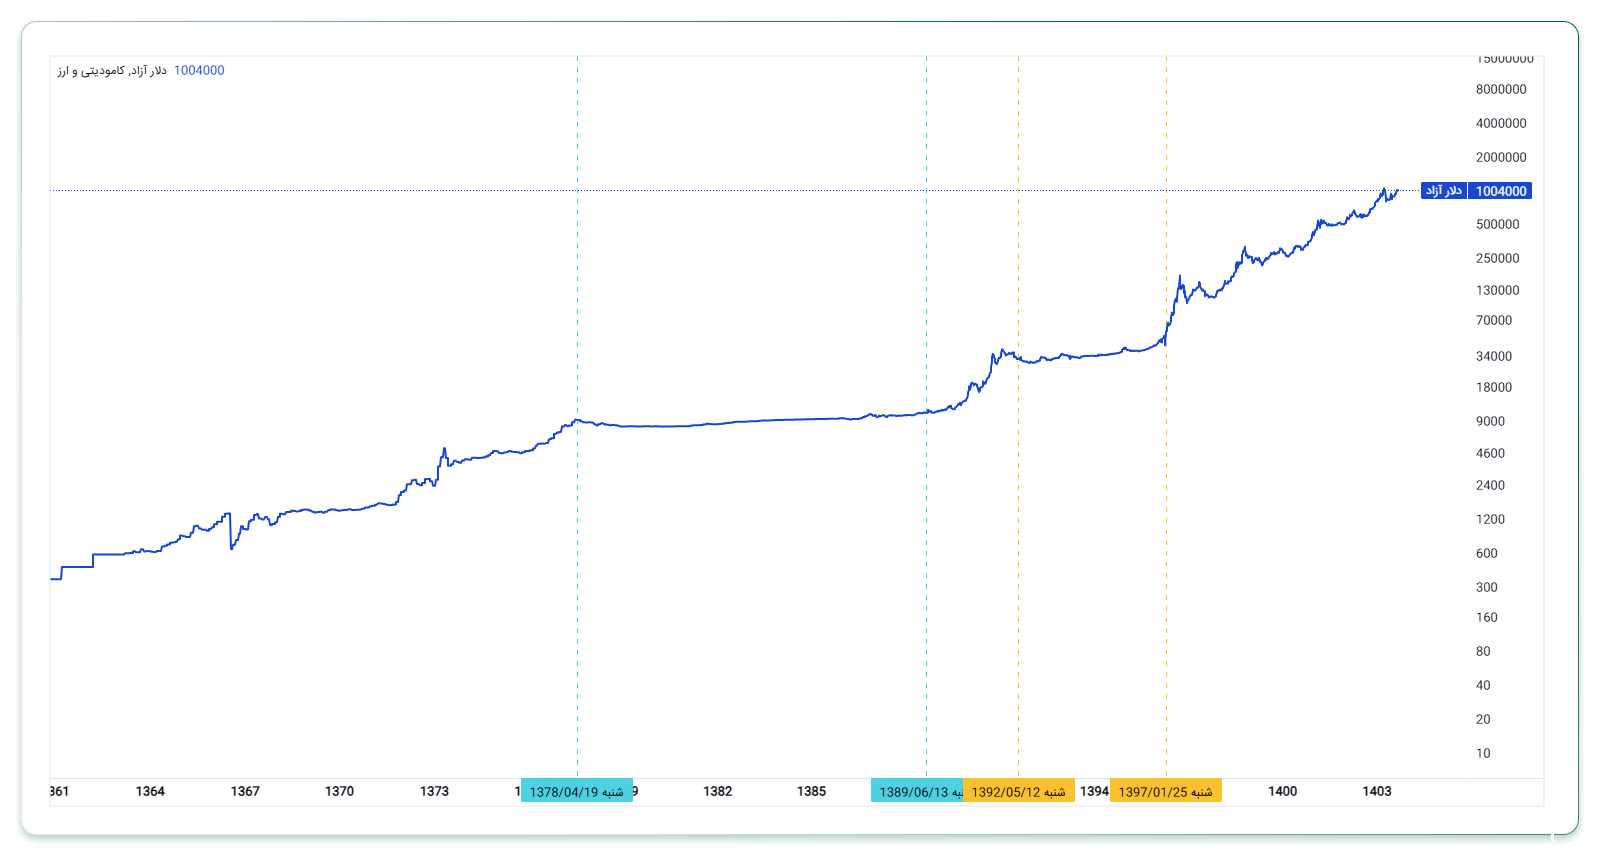The image size is (1600, 863).
Task: Click the 160 price axis label
Action: click(x=1487, y=617)
